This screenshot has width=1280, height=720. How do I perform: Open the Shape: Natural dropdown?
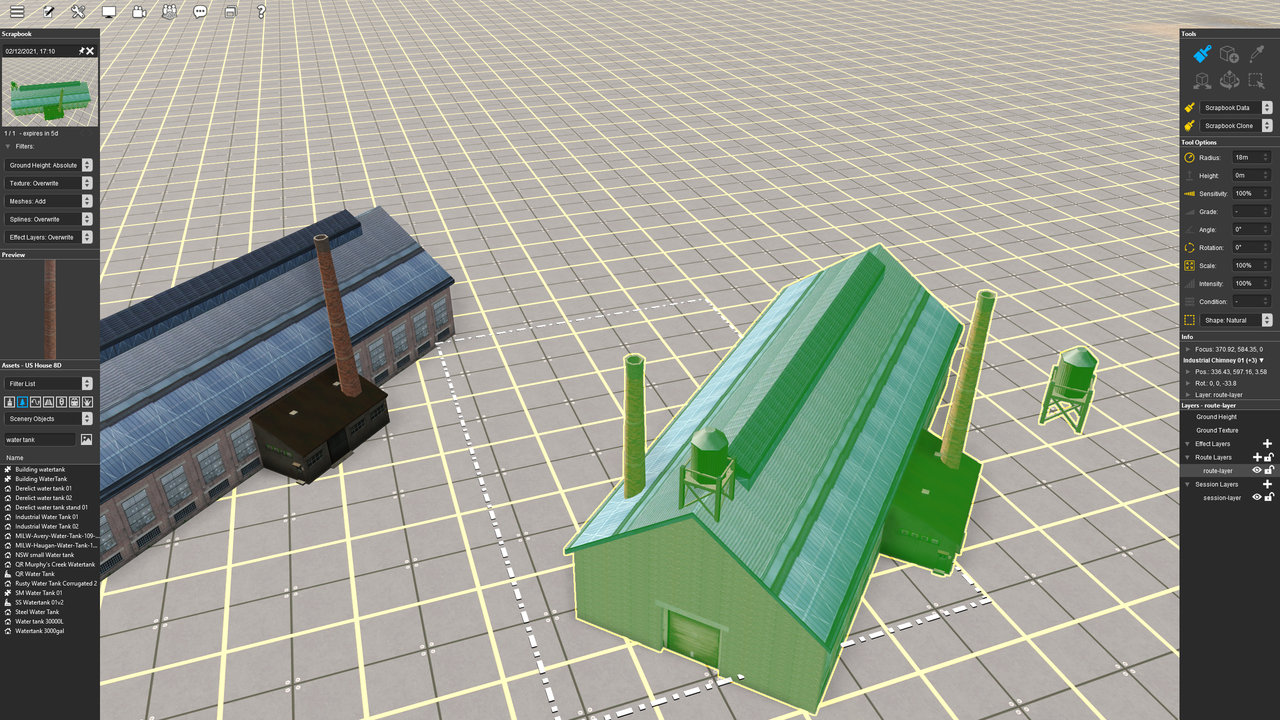point(1236,320)
